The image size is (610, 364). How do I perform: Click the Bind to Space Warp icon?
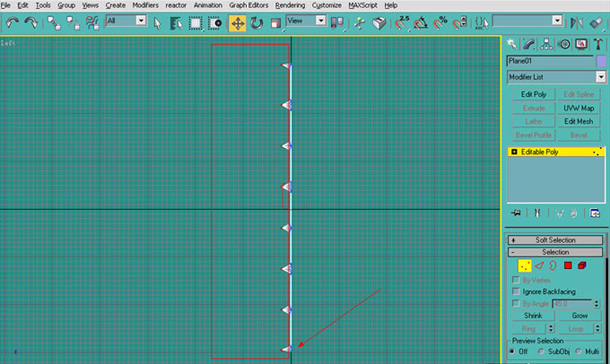(x=92, y=23)
